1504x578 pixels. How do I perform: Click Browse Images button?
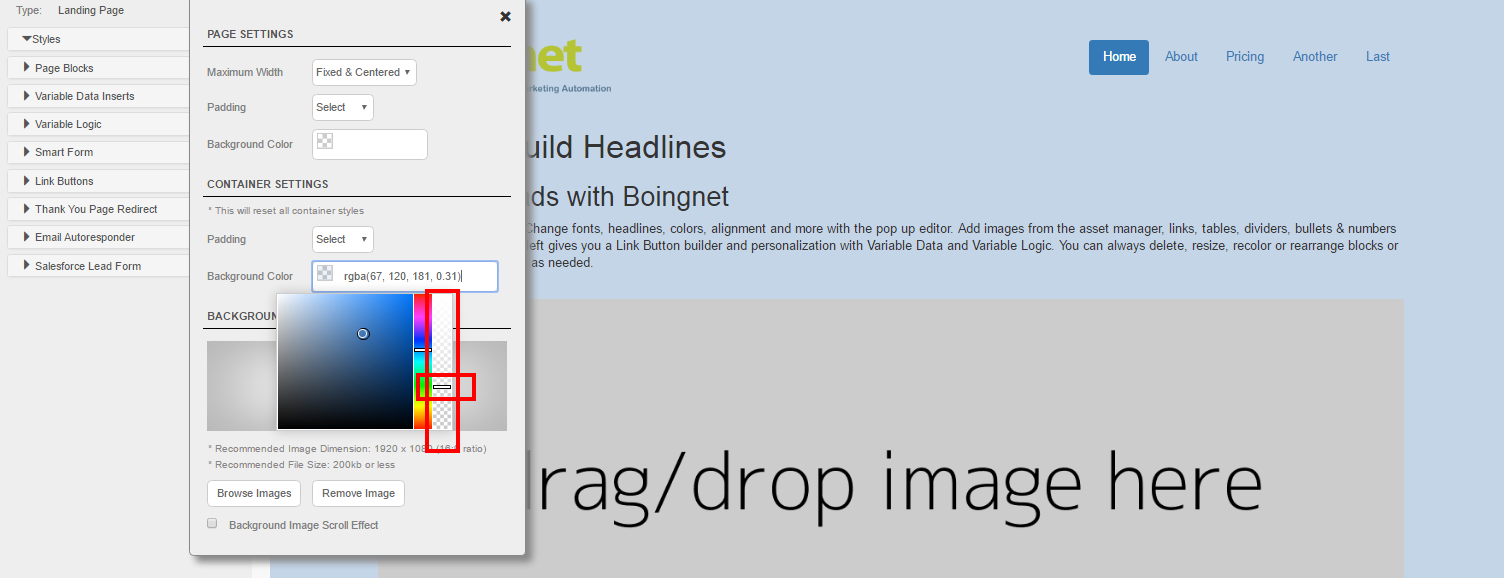[x=254, y=493]
